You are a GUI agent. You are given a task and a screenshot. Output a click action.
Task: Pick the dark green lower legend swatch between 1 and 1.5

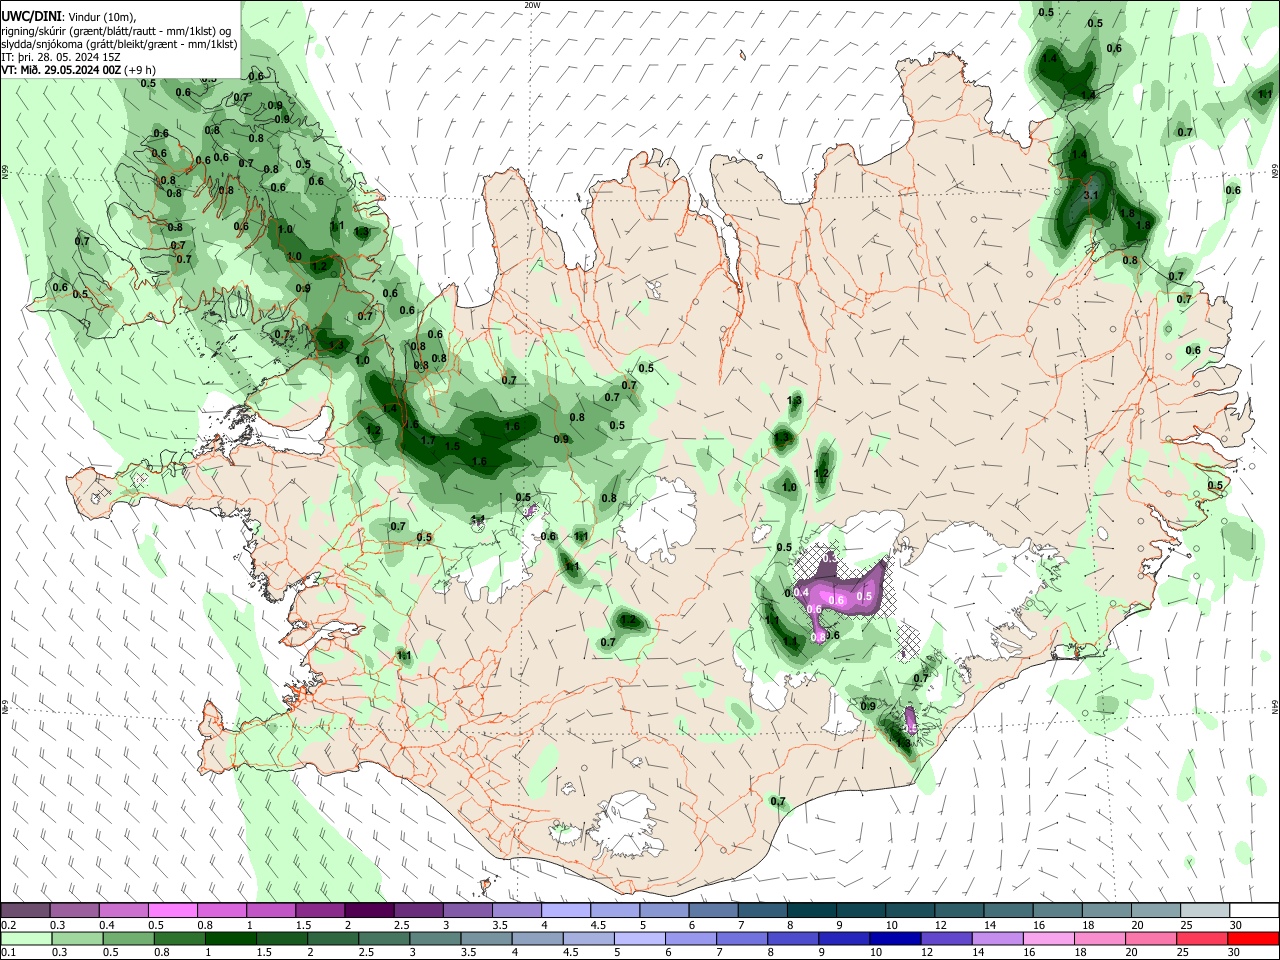[x=230, y=938]
